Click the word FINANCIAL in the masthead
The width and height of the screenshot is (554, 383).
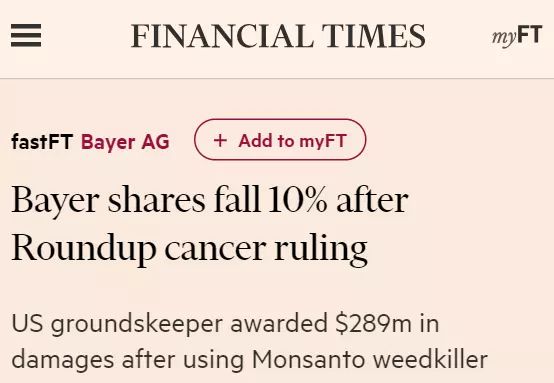[222, 36]
